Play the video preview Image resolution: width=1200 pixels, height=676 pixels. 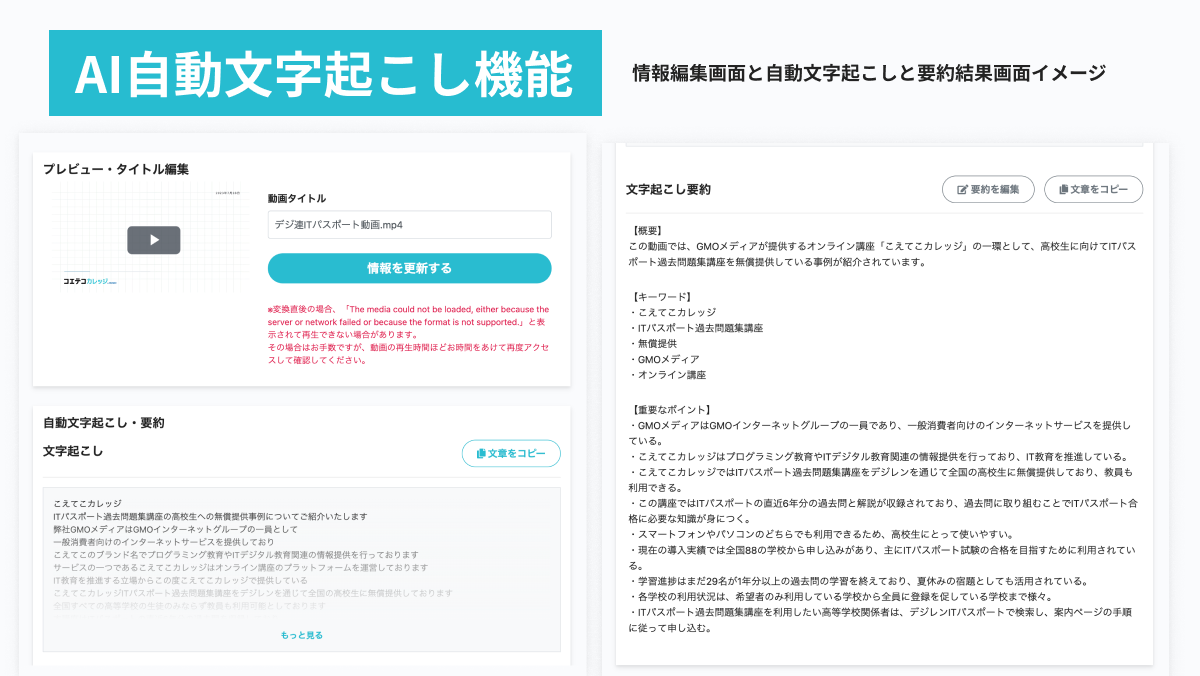(153, 240)
